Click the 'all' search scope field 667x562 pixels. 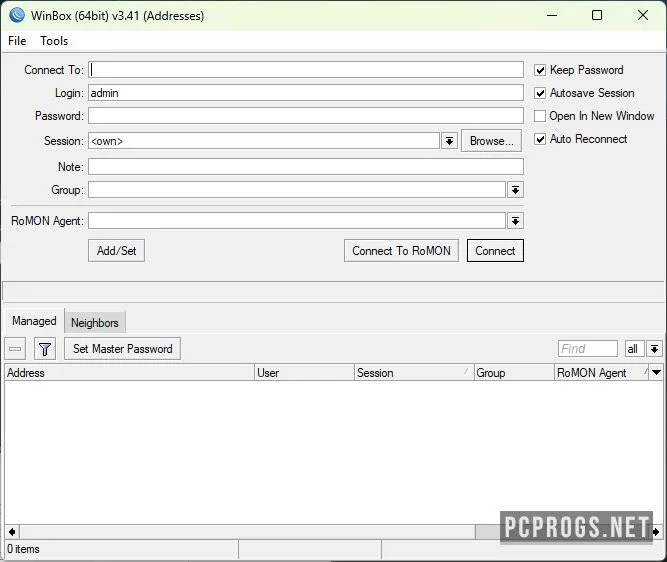(x=635, y=349)
